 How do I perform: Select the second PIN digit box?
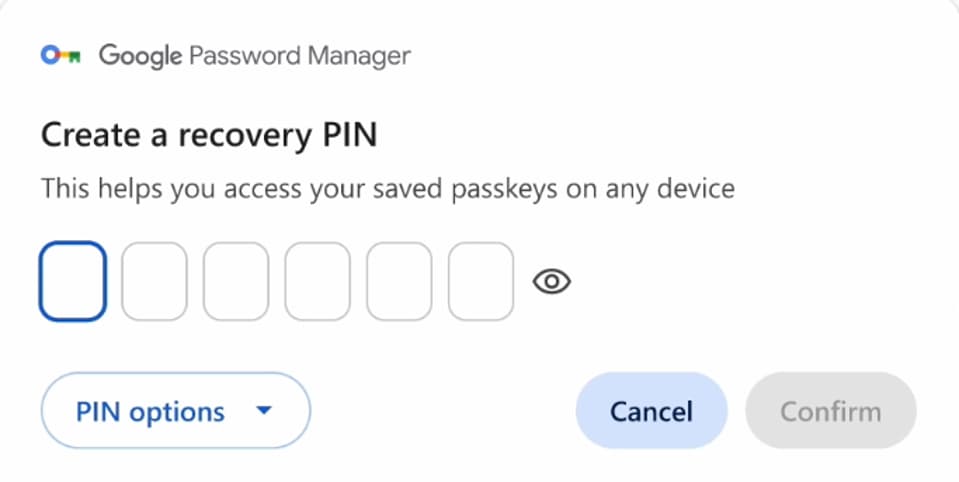(154, 281)
